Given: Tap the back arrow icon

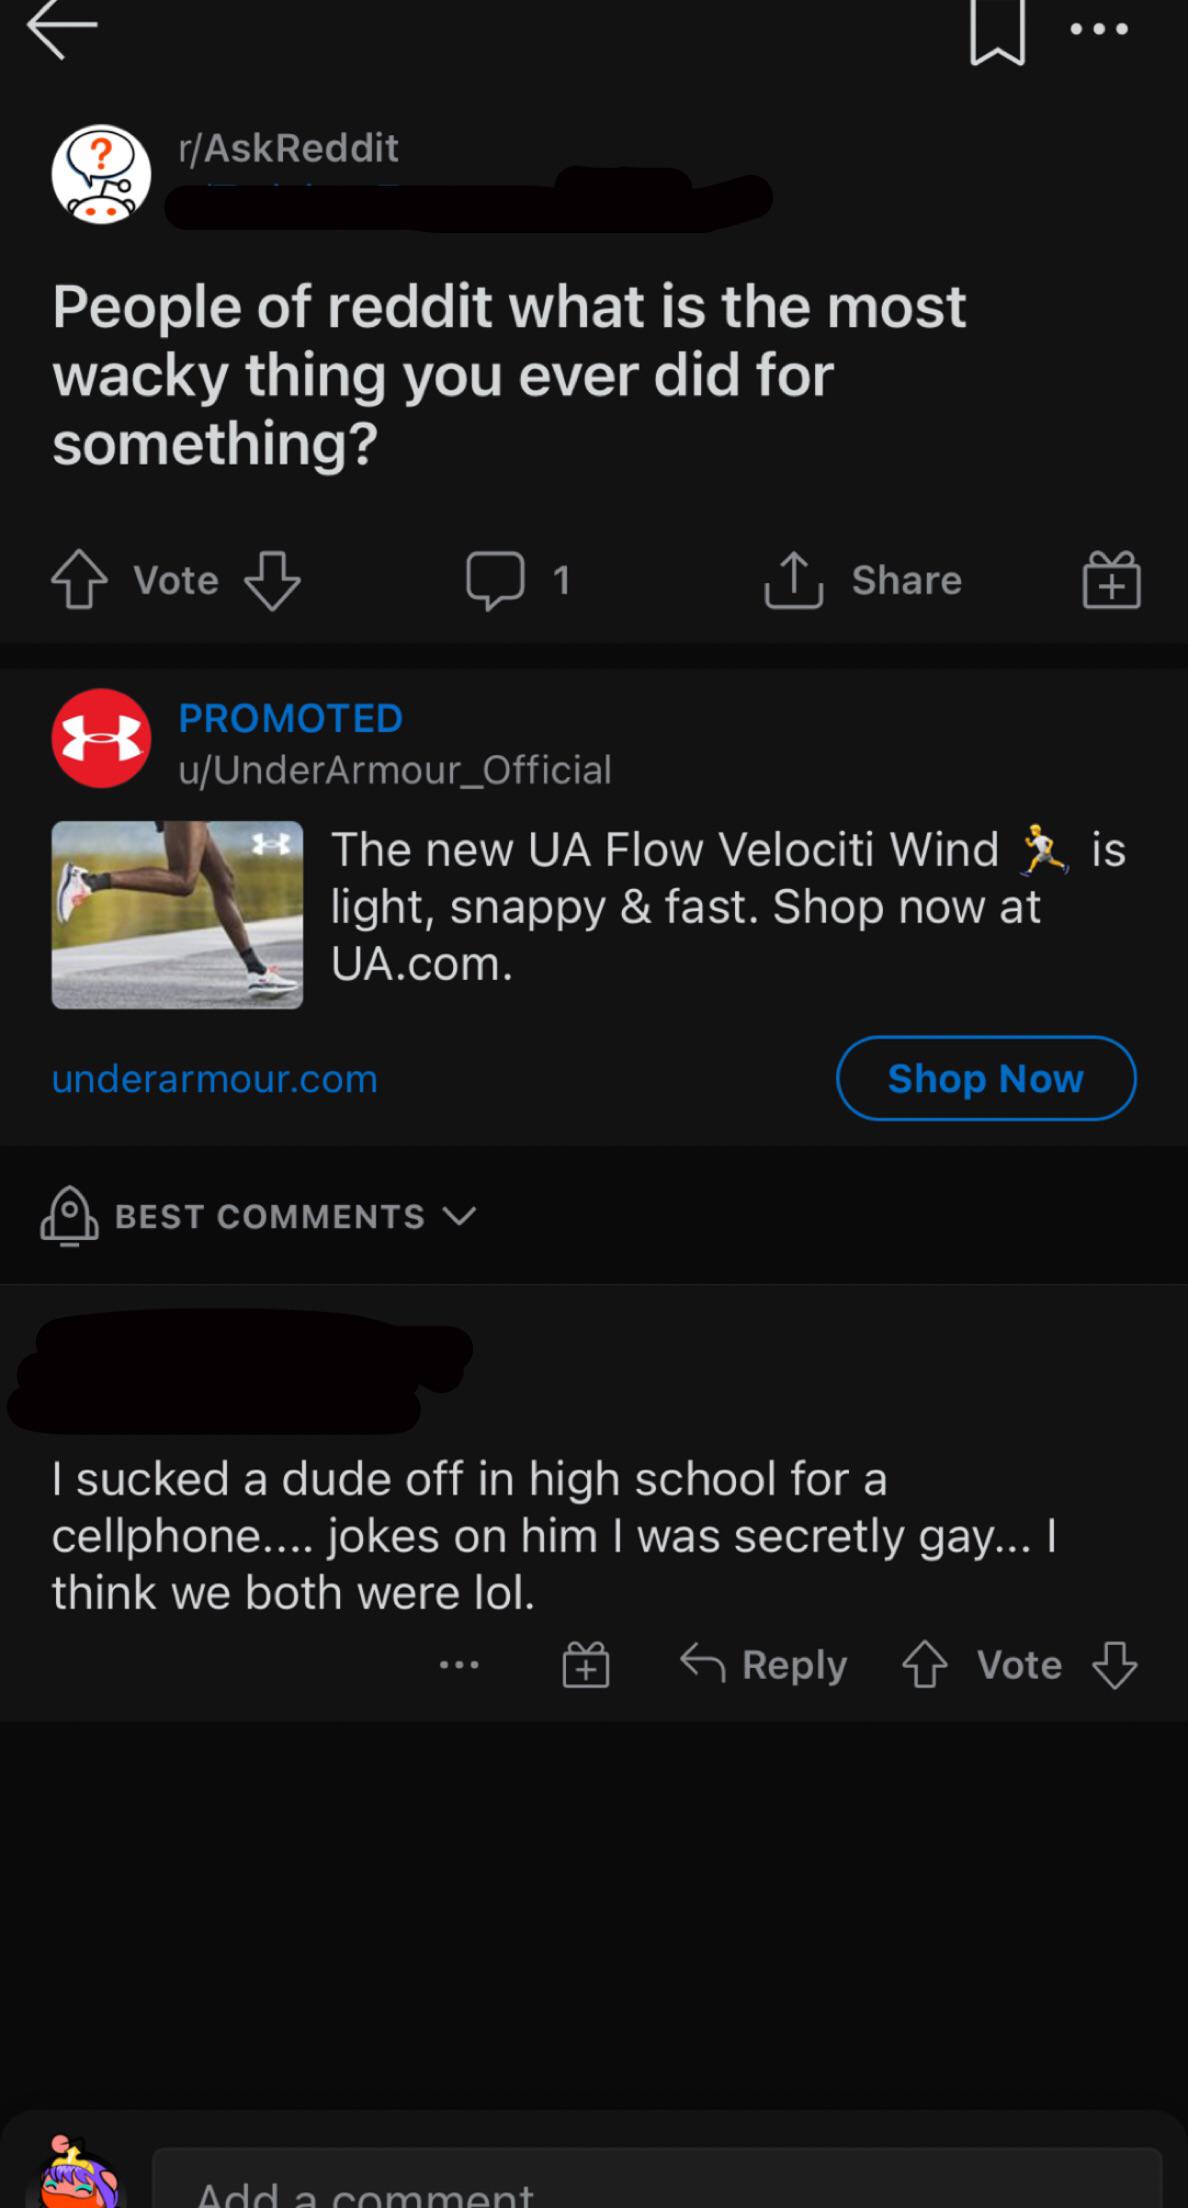Looking at the screenshot, I should 62,30.
